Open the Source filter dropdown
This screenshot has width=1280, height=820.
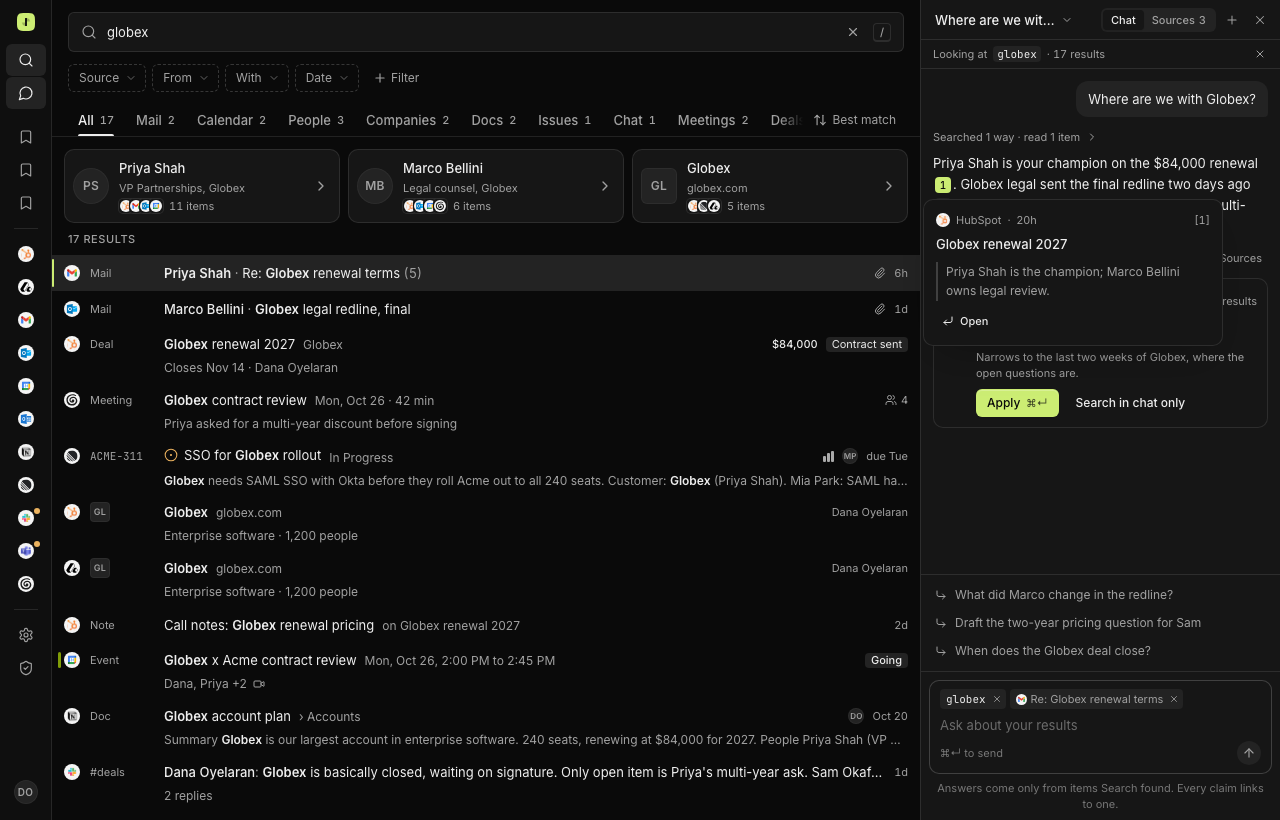[x=107, y=78]
